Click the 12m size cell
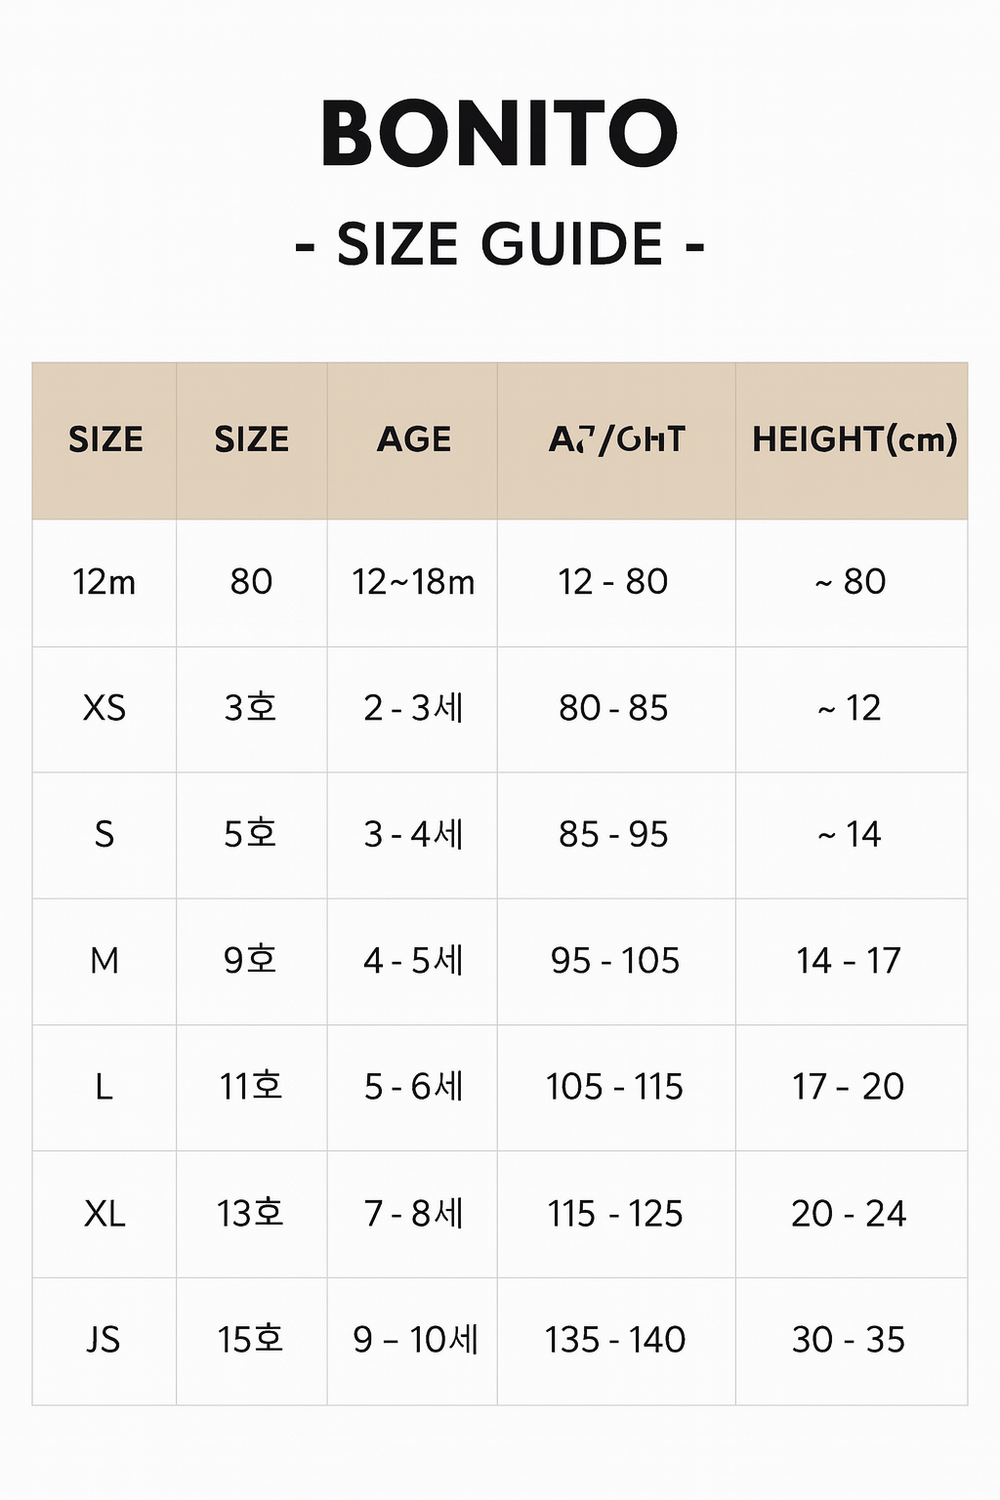 104,582
